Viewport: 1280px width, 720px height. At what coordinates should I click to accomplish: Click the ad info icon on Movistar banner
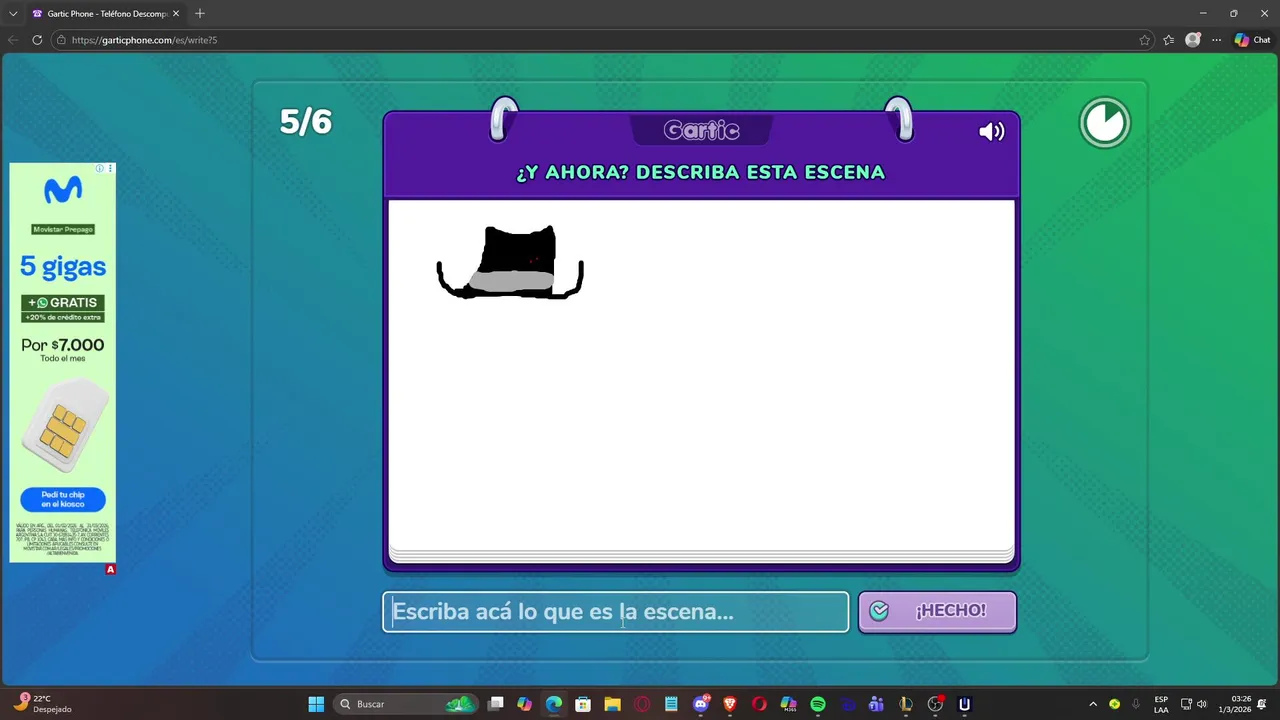pos(100,168)
